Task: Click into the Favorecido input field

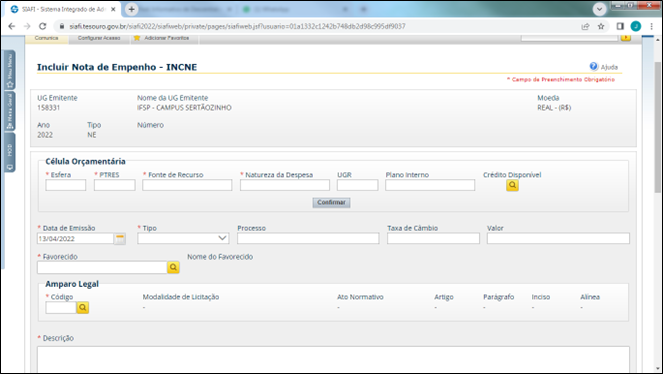Action: (102, 267)
